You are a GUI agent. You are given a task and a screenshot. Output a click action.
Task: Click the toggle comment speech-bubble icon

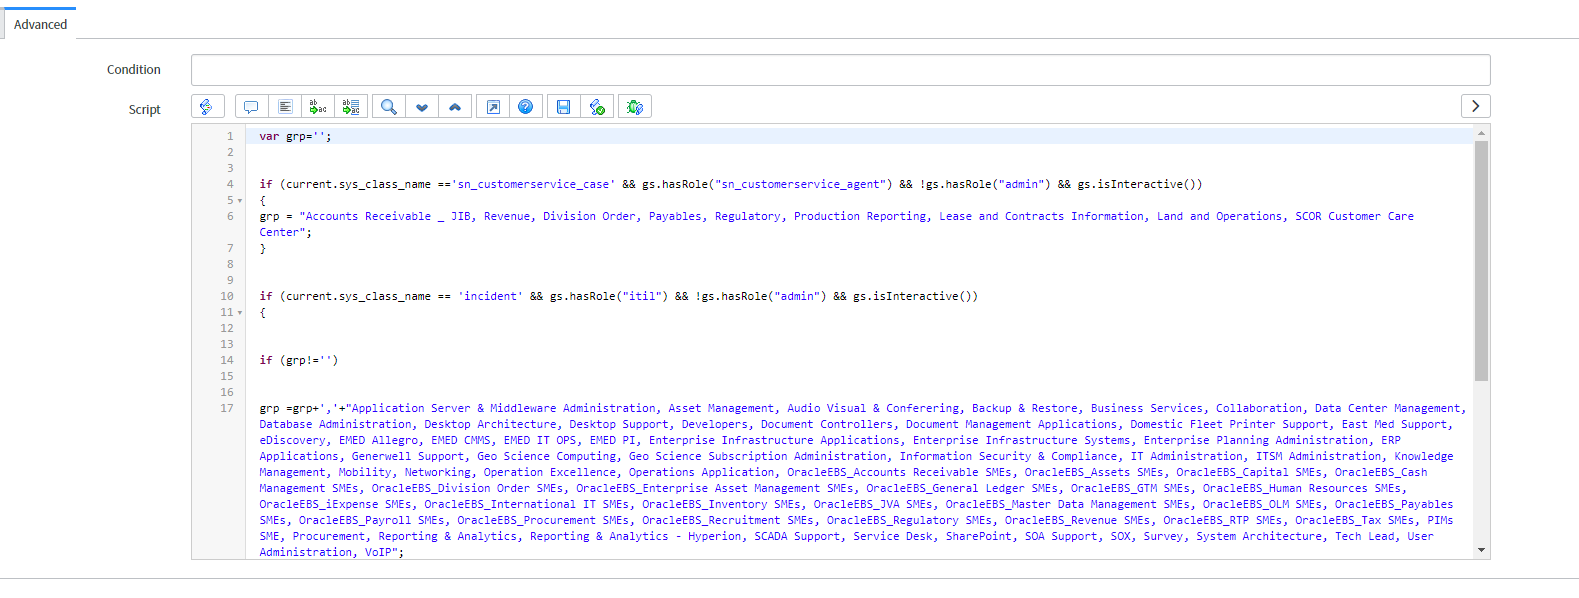tap(251, 107)
